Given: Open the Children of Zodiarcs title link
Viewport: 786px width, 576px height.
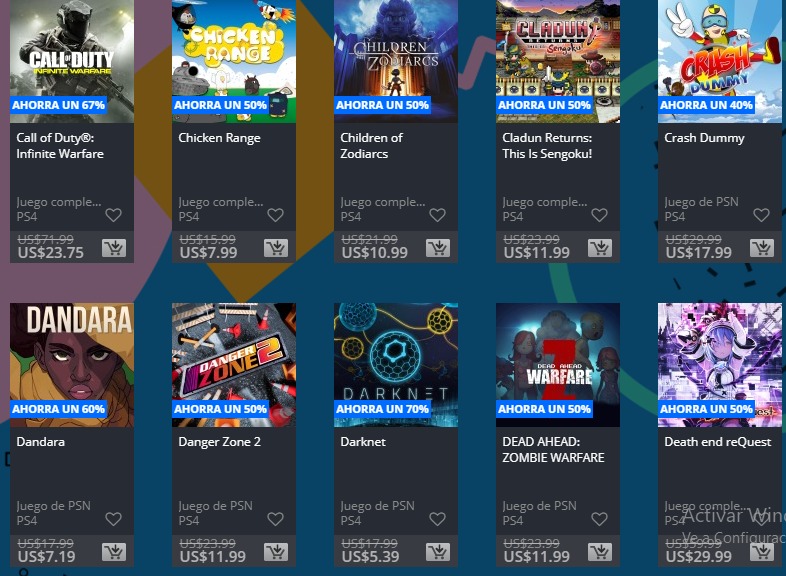Looking at the screenshot, I should tap(371, 145).
